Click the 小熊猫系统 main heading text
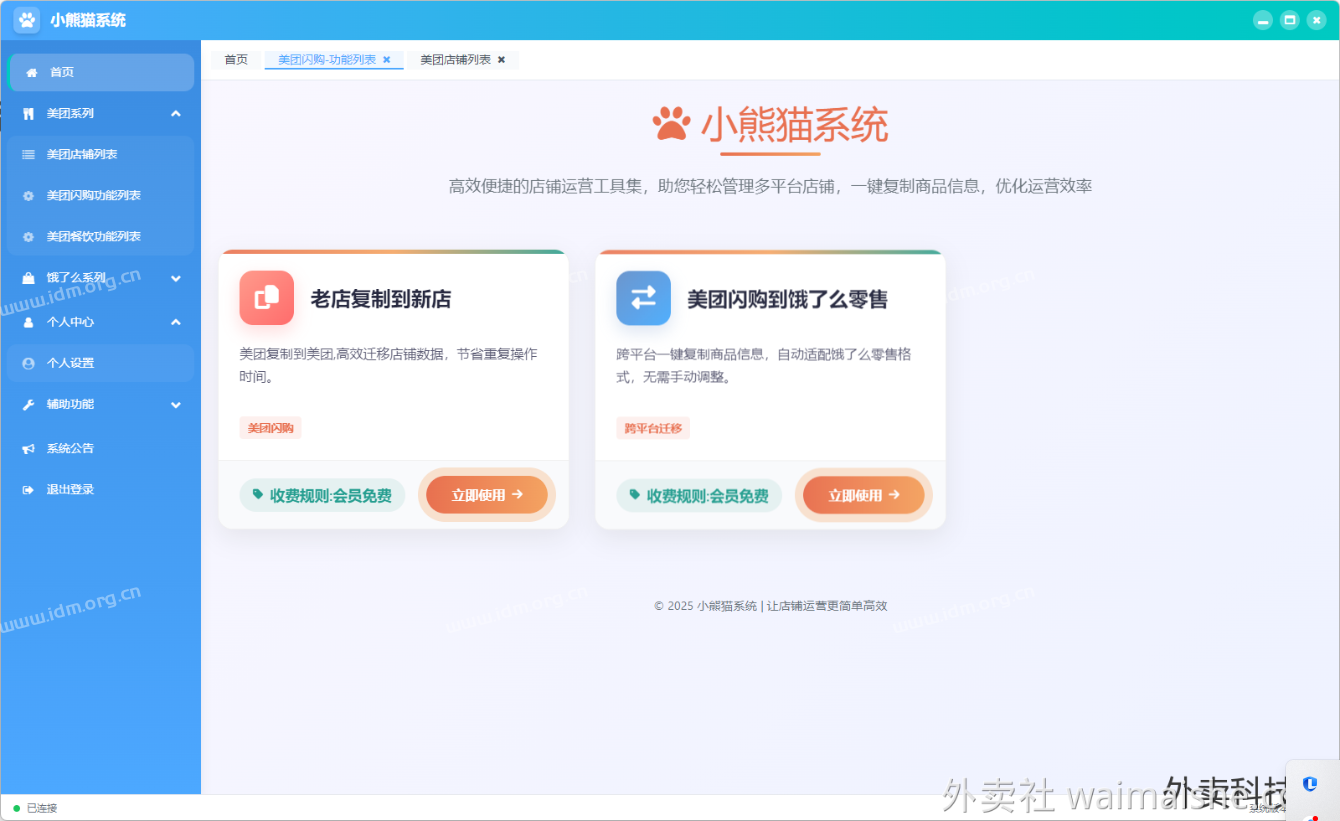Screen dimensions: 1340x821 coord(794,125)
